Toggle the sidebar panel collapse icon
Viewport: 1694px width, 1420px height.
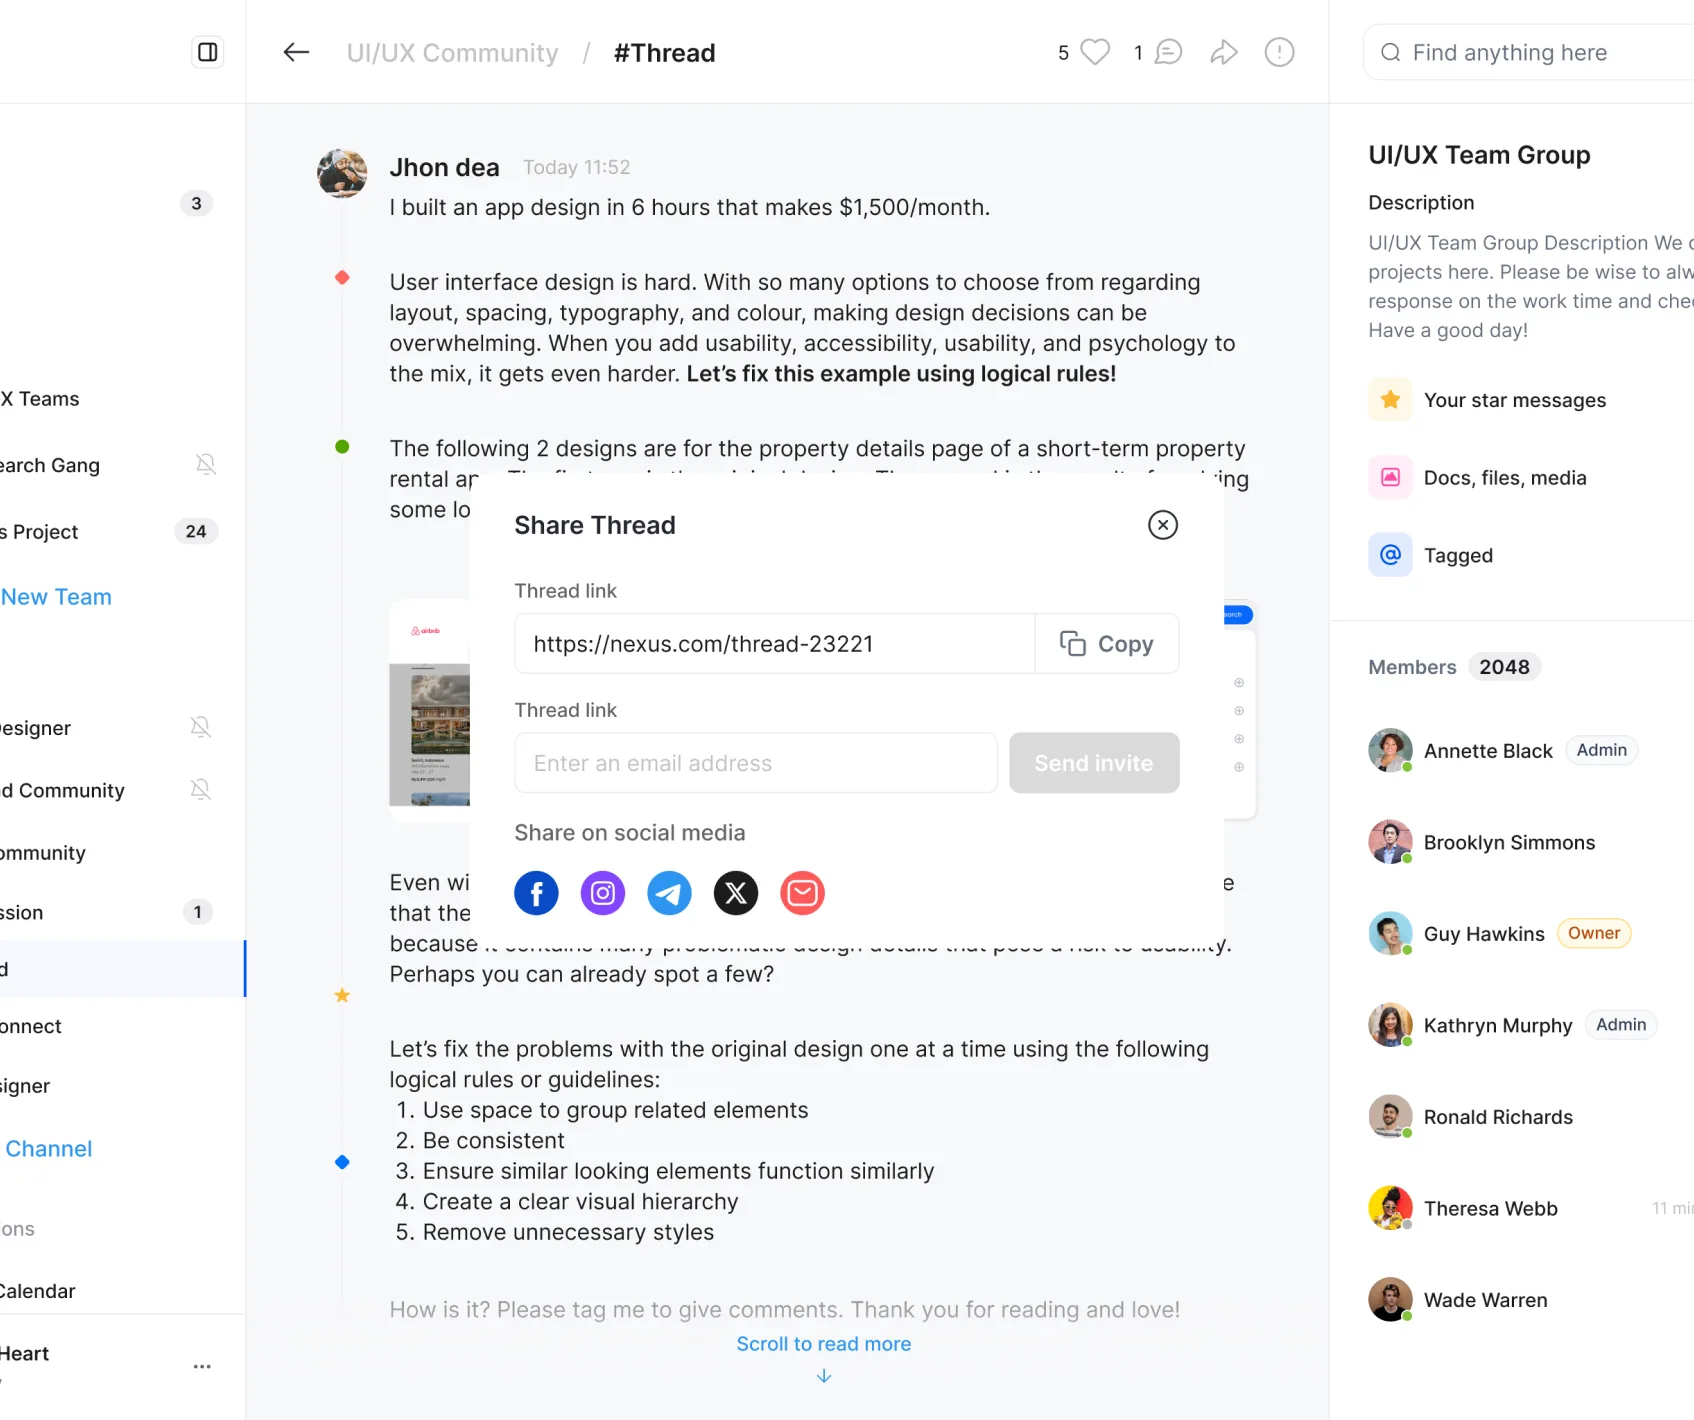pyautogui.click(x=207, y=52)
